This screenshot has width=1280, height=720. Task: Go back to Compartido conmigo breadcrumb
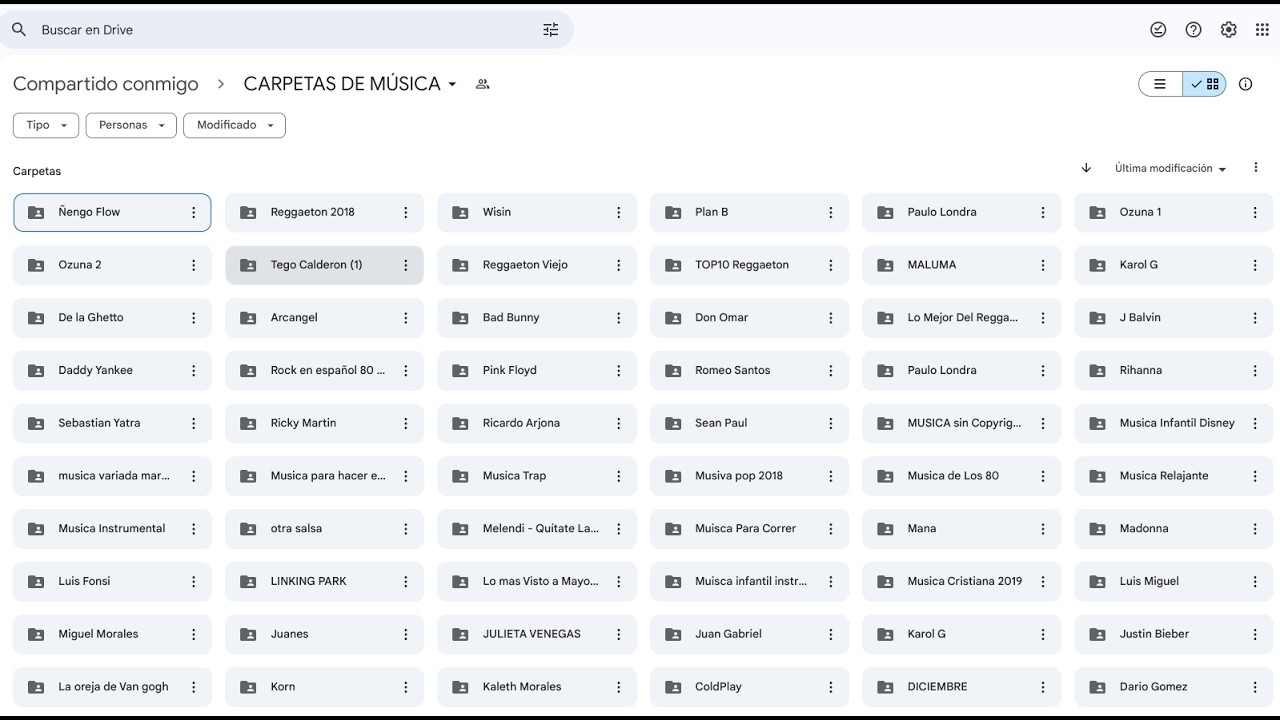pyautogui.click(x=106, y=84)
